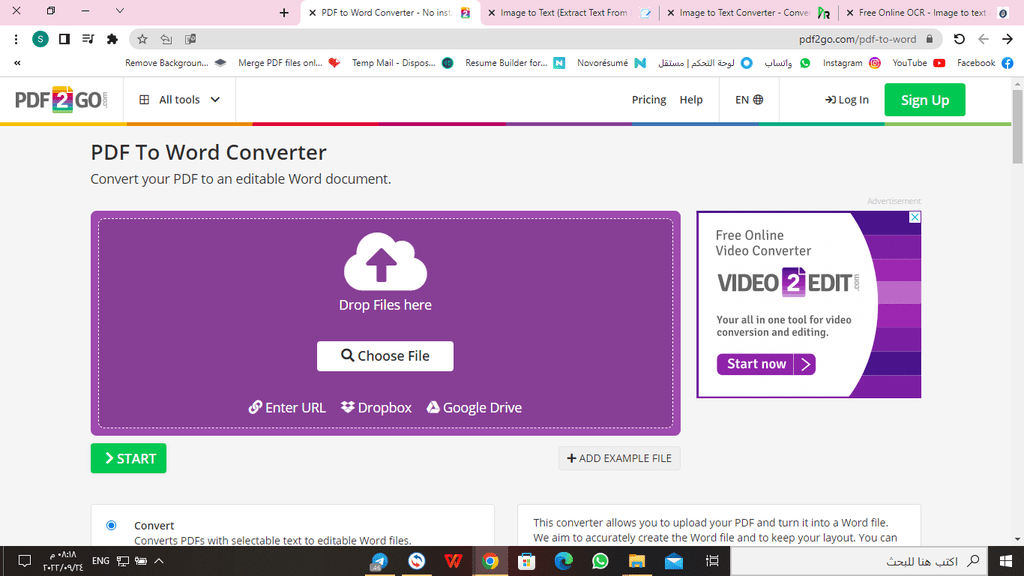Open File Explorer from taskbar
Image resolution: width=1024 pixels, height=576 pixels.
click(637, 561)
